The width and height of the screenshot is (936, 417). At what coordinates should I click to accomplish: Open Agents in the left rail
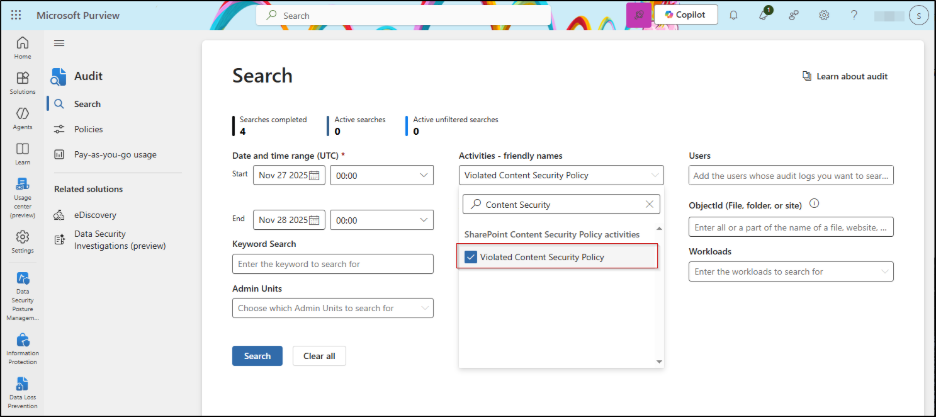click(x=22, y=116)
